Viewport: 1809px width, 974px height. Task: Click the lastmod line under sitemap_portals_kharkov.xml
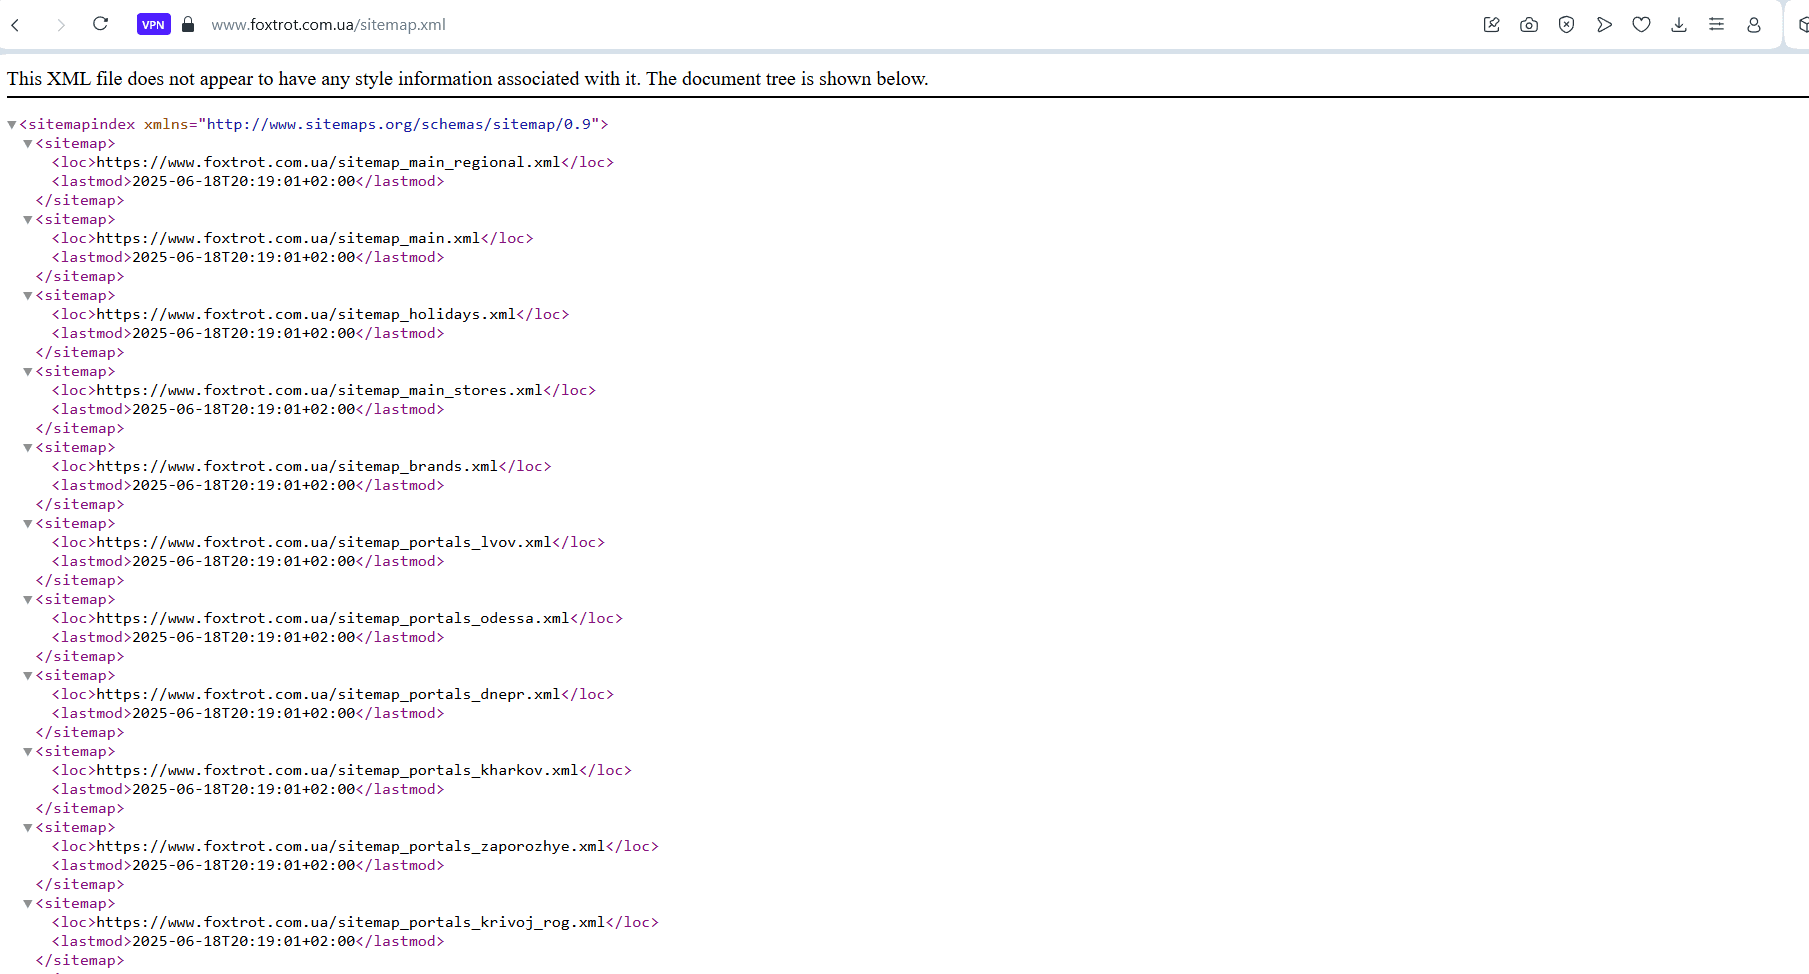pyautogui.click(x=248, y=789)
